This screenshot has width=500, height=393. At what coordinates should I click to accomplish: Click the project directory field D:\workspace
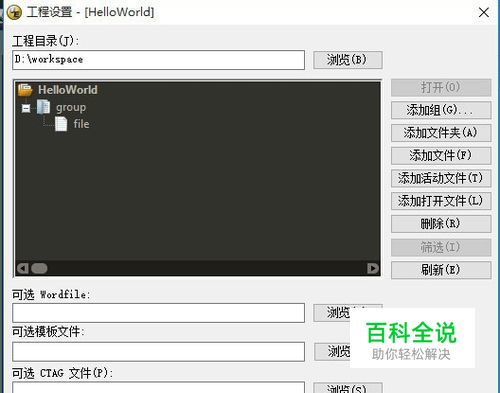pyautogui.click(x=159, y=60)
